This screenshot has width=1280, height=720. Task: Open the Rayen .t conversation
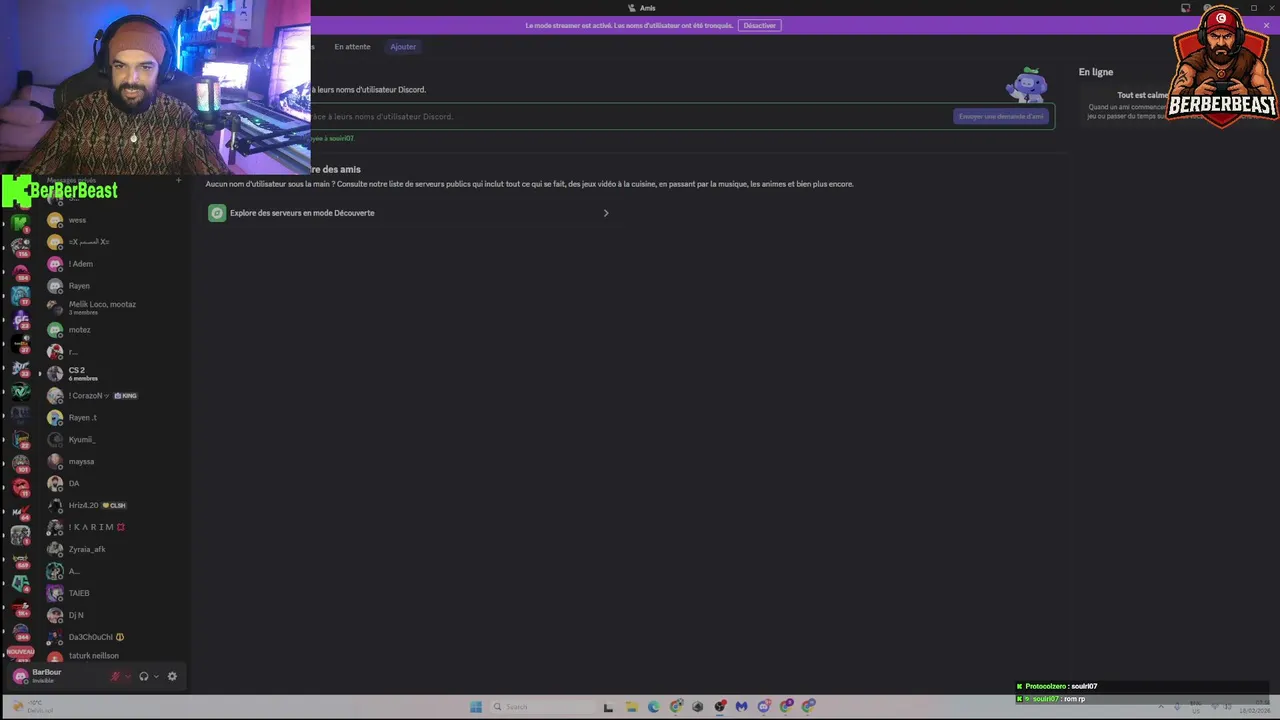pyautogui.click(x=112, y=418)
